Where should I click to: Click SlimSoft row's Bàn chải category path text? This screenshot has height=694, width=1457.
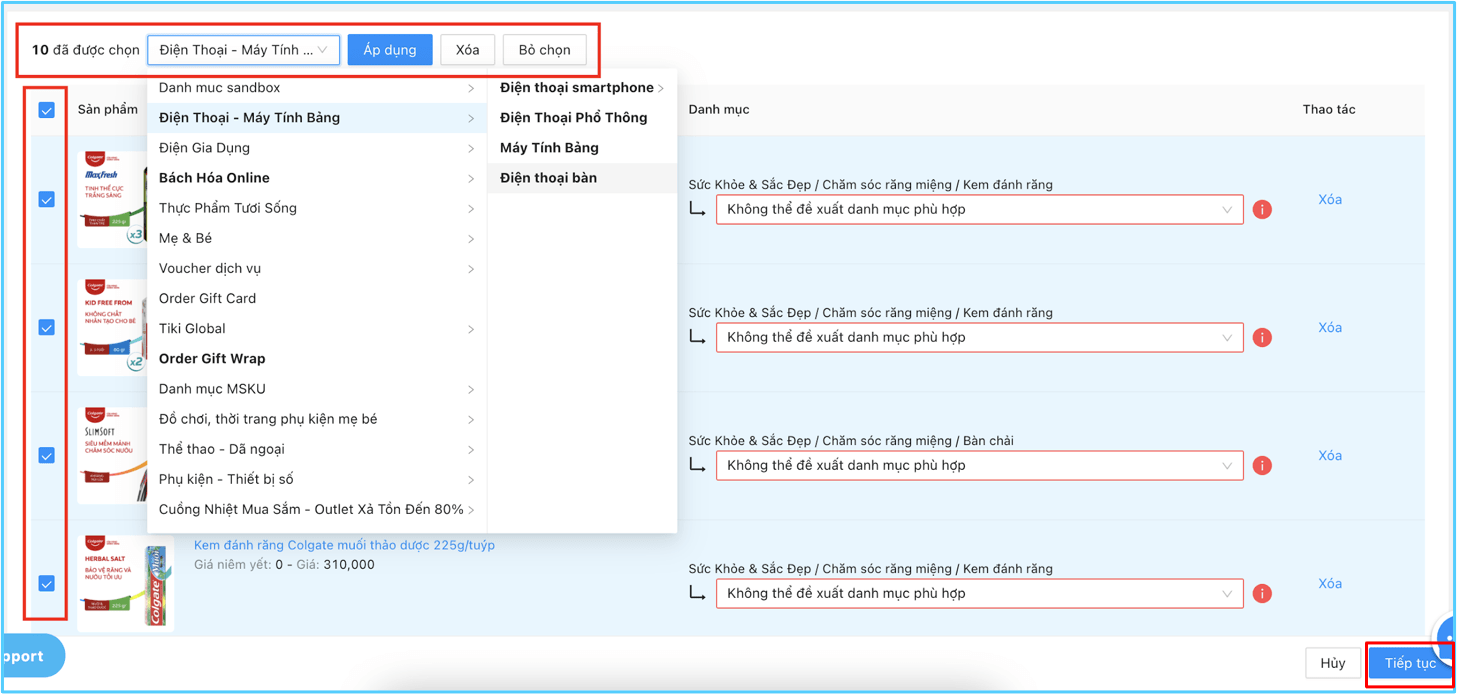click(851, 441)
